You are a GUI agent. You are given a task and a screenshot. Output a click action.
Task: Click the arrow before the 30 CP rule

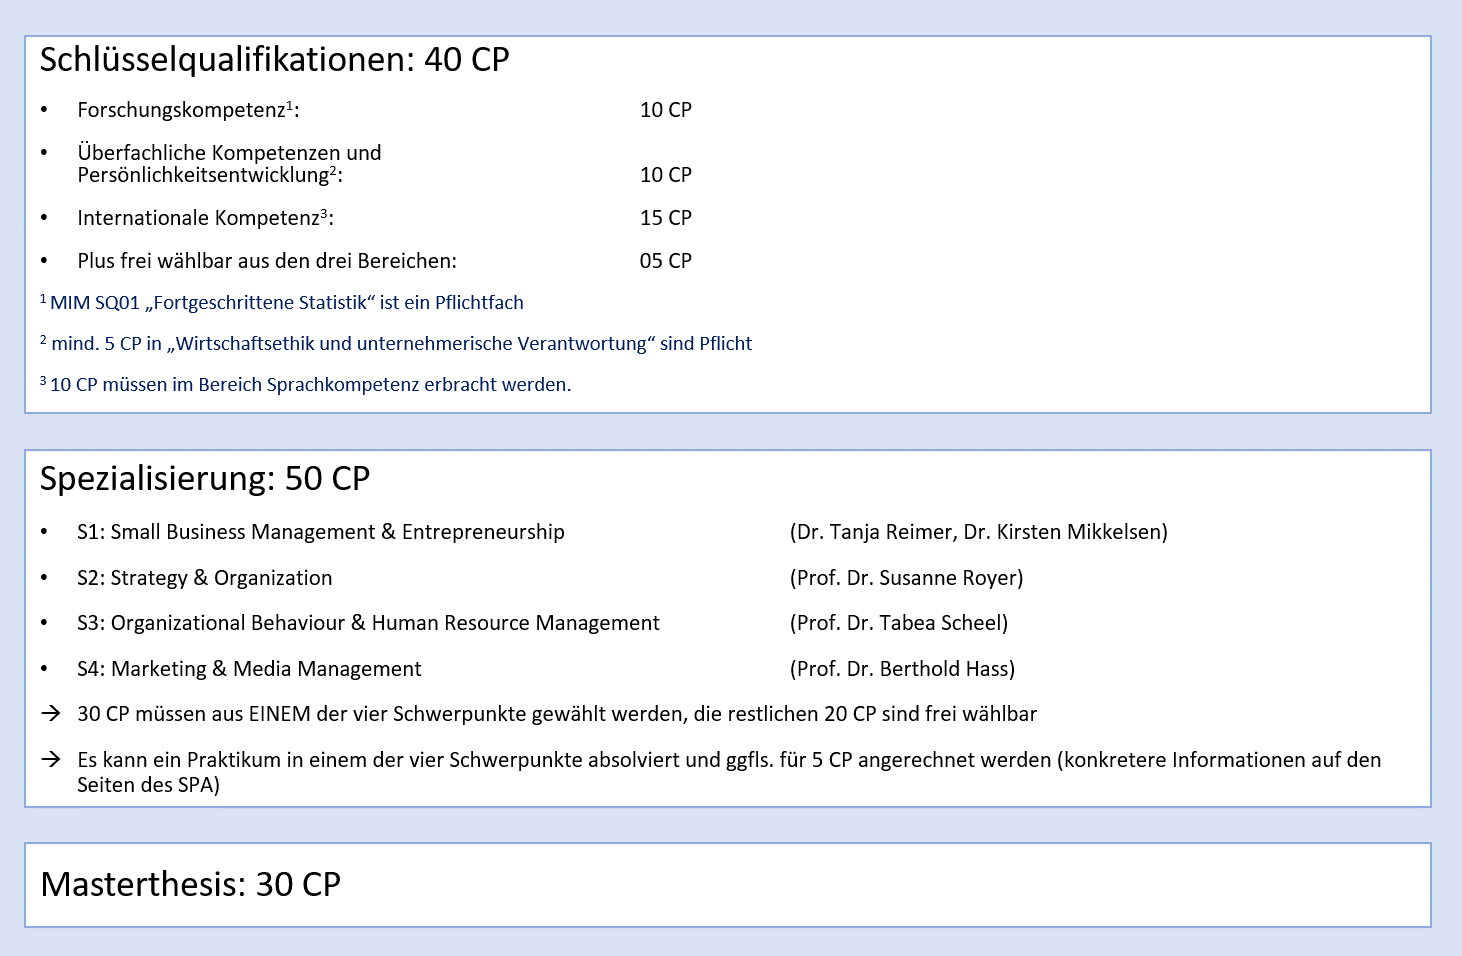pos(51,714)
